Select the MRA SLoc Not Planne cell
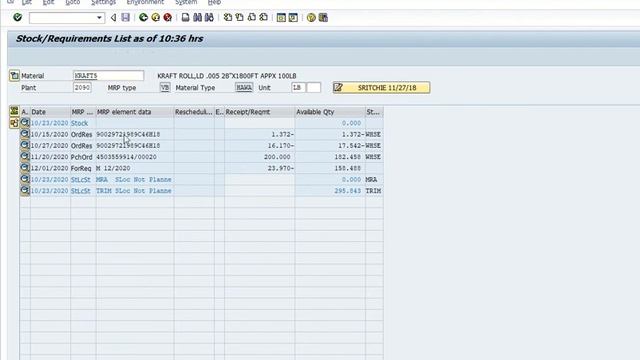 [x=134, y=180]
